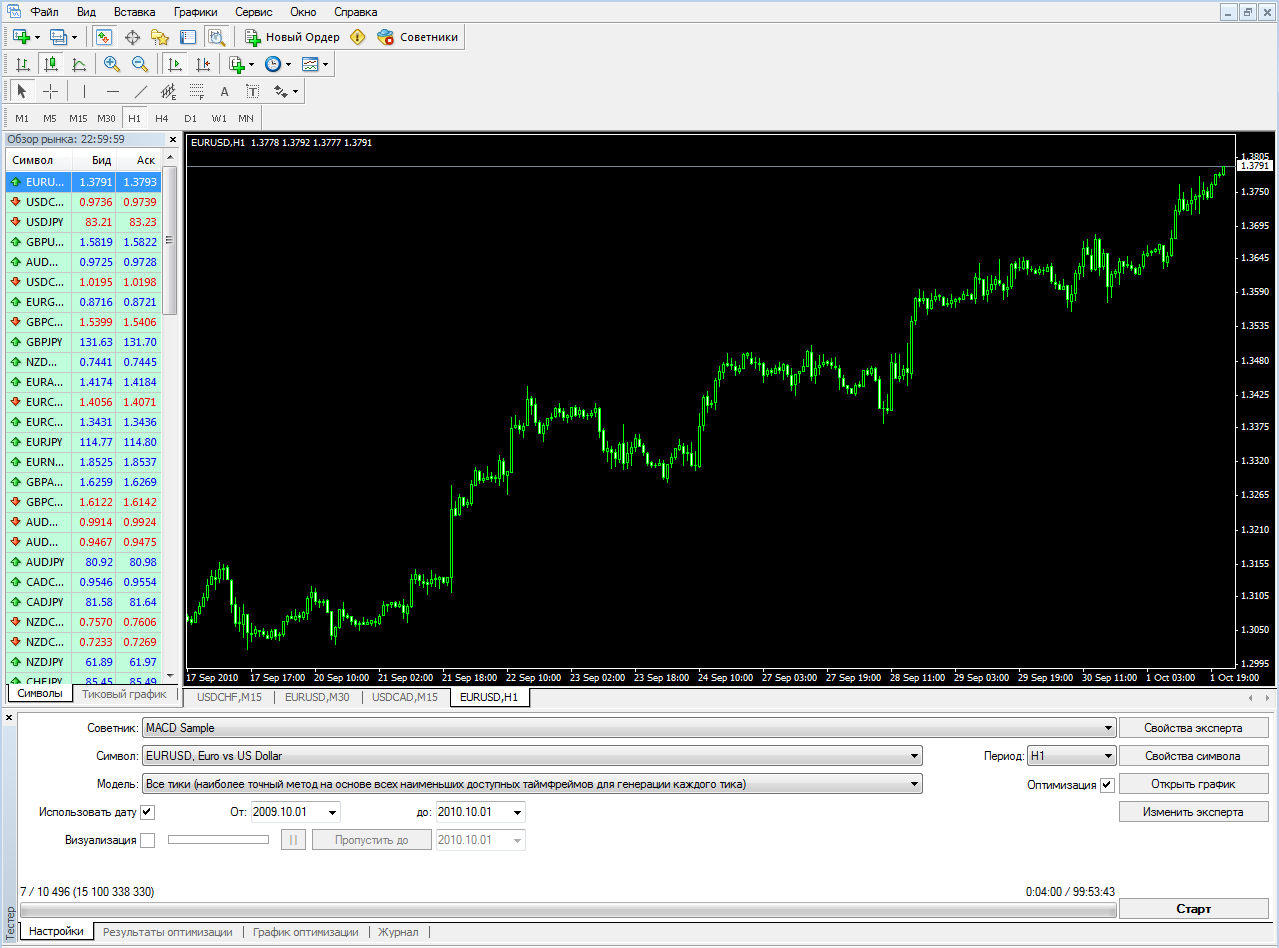Select the text label tool
The height and width of the screenshot is (948, 1279).
pos(253,91)
